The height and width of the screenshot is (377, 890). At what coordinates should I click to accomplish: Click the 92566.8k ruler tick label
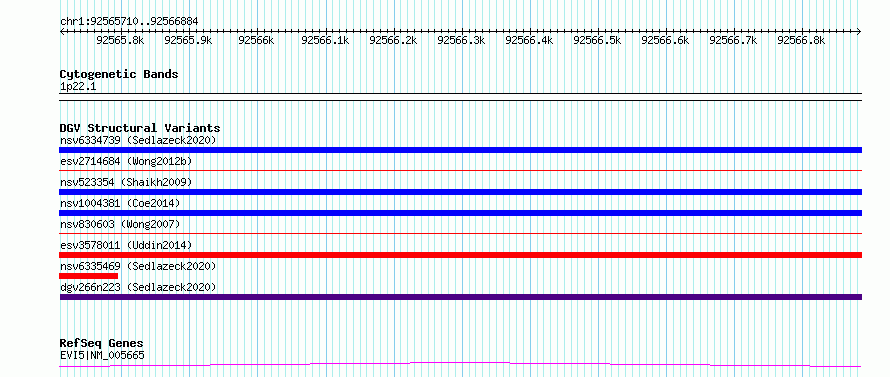coord(801,40)
